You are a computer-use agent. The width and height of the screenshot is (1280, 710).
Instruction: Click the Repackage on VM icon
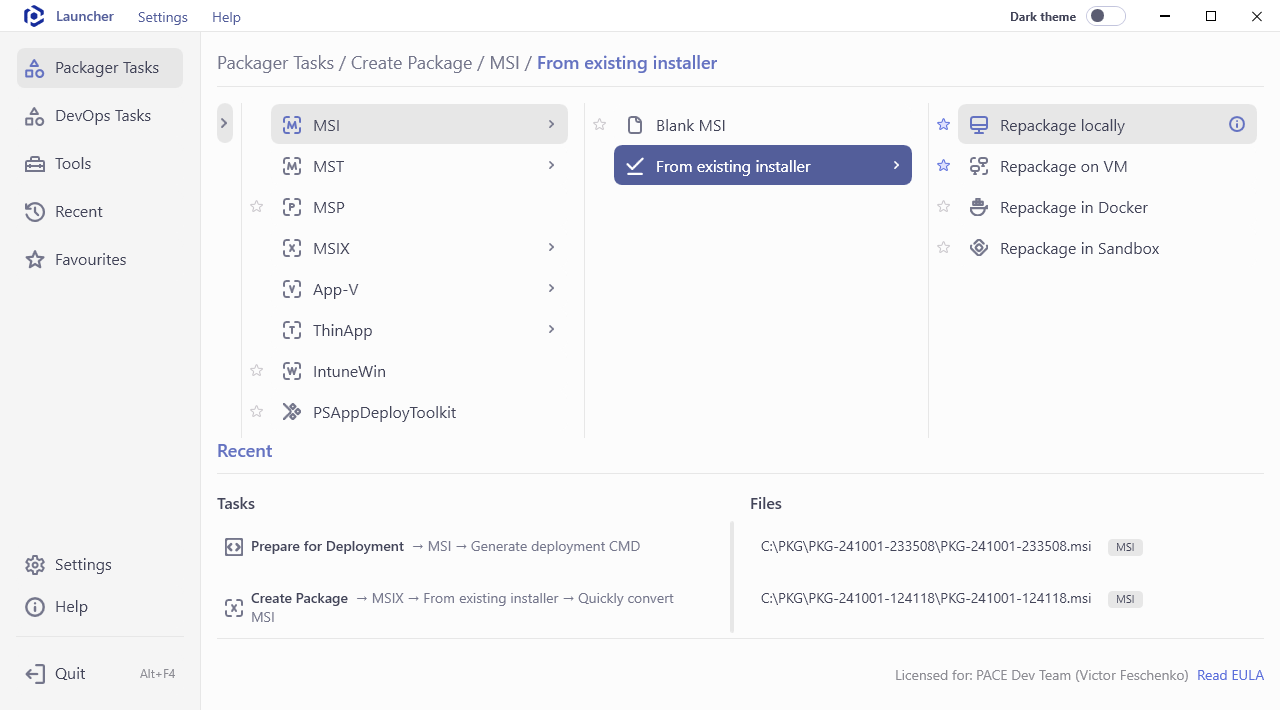point(979,166)
